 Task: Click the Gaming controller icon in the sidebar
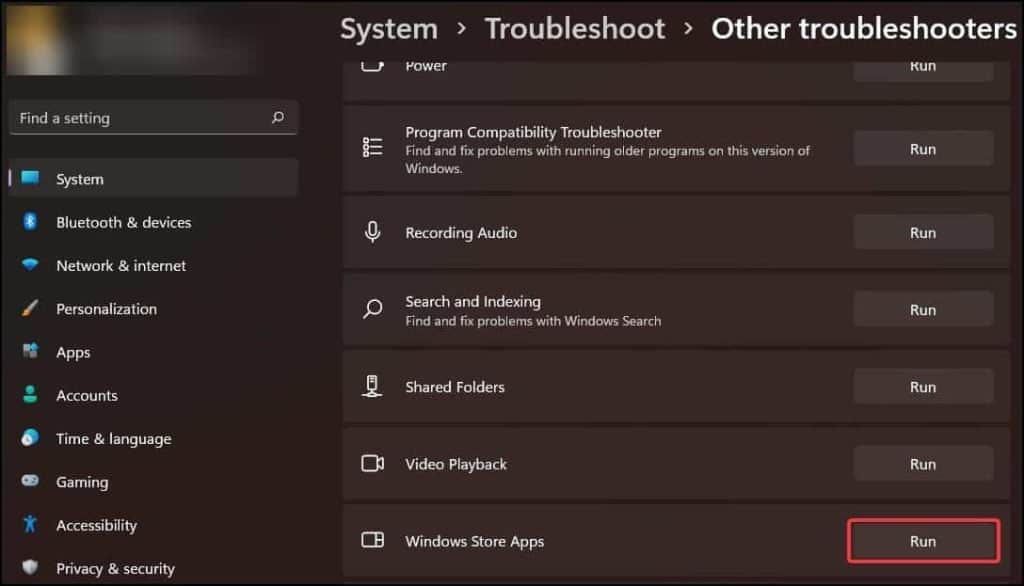tap(29, 482)
